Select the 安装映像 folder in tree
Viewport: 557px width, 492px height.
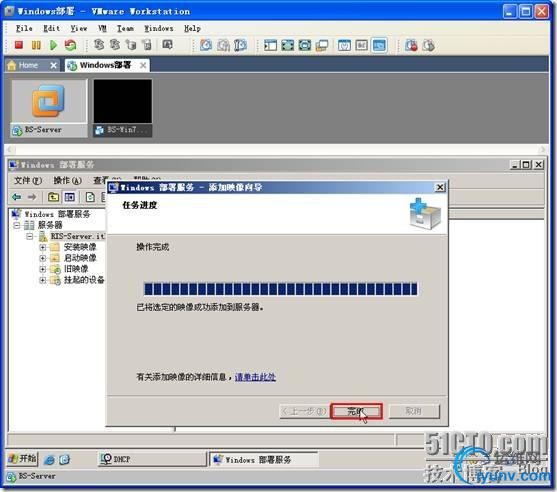pos(80,247)
